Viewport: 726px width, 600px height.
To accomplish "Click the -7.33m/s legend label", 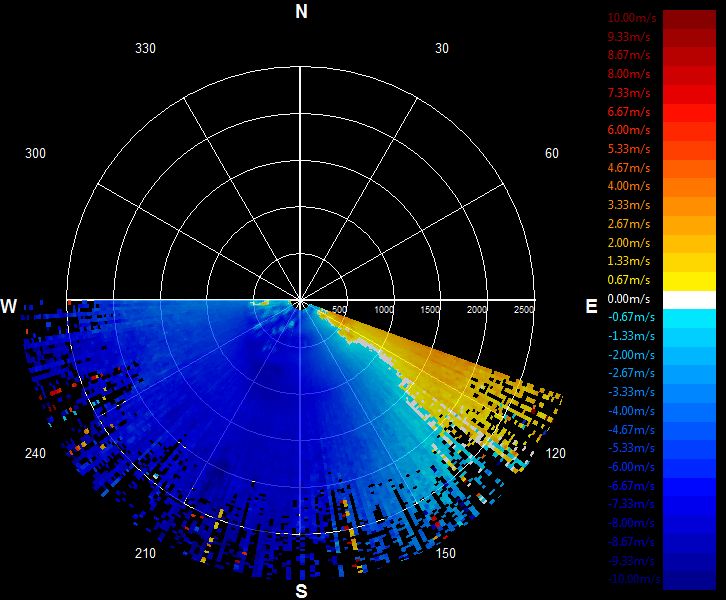I will [631, 504].
